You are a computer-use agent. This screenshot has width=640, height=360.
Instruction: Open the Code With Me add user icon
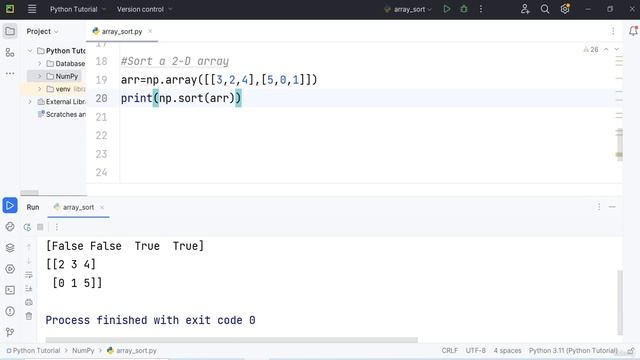525,9
